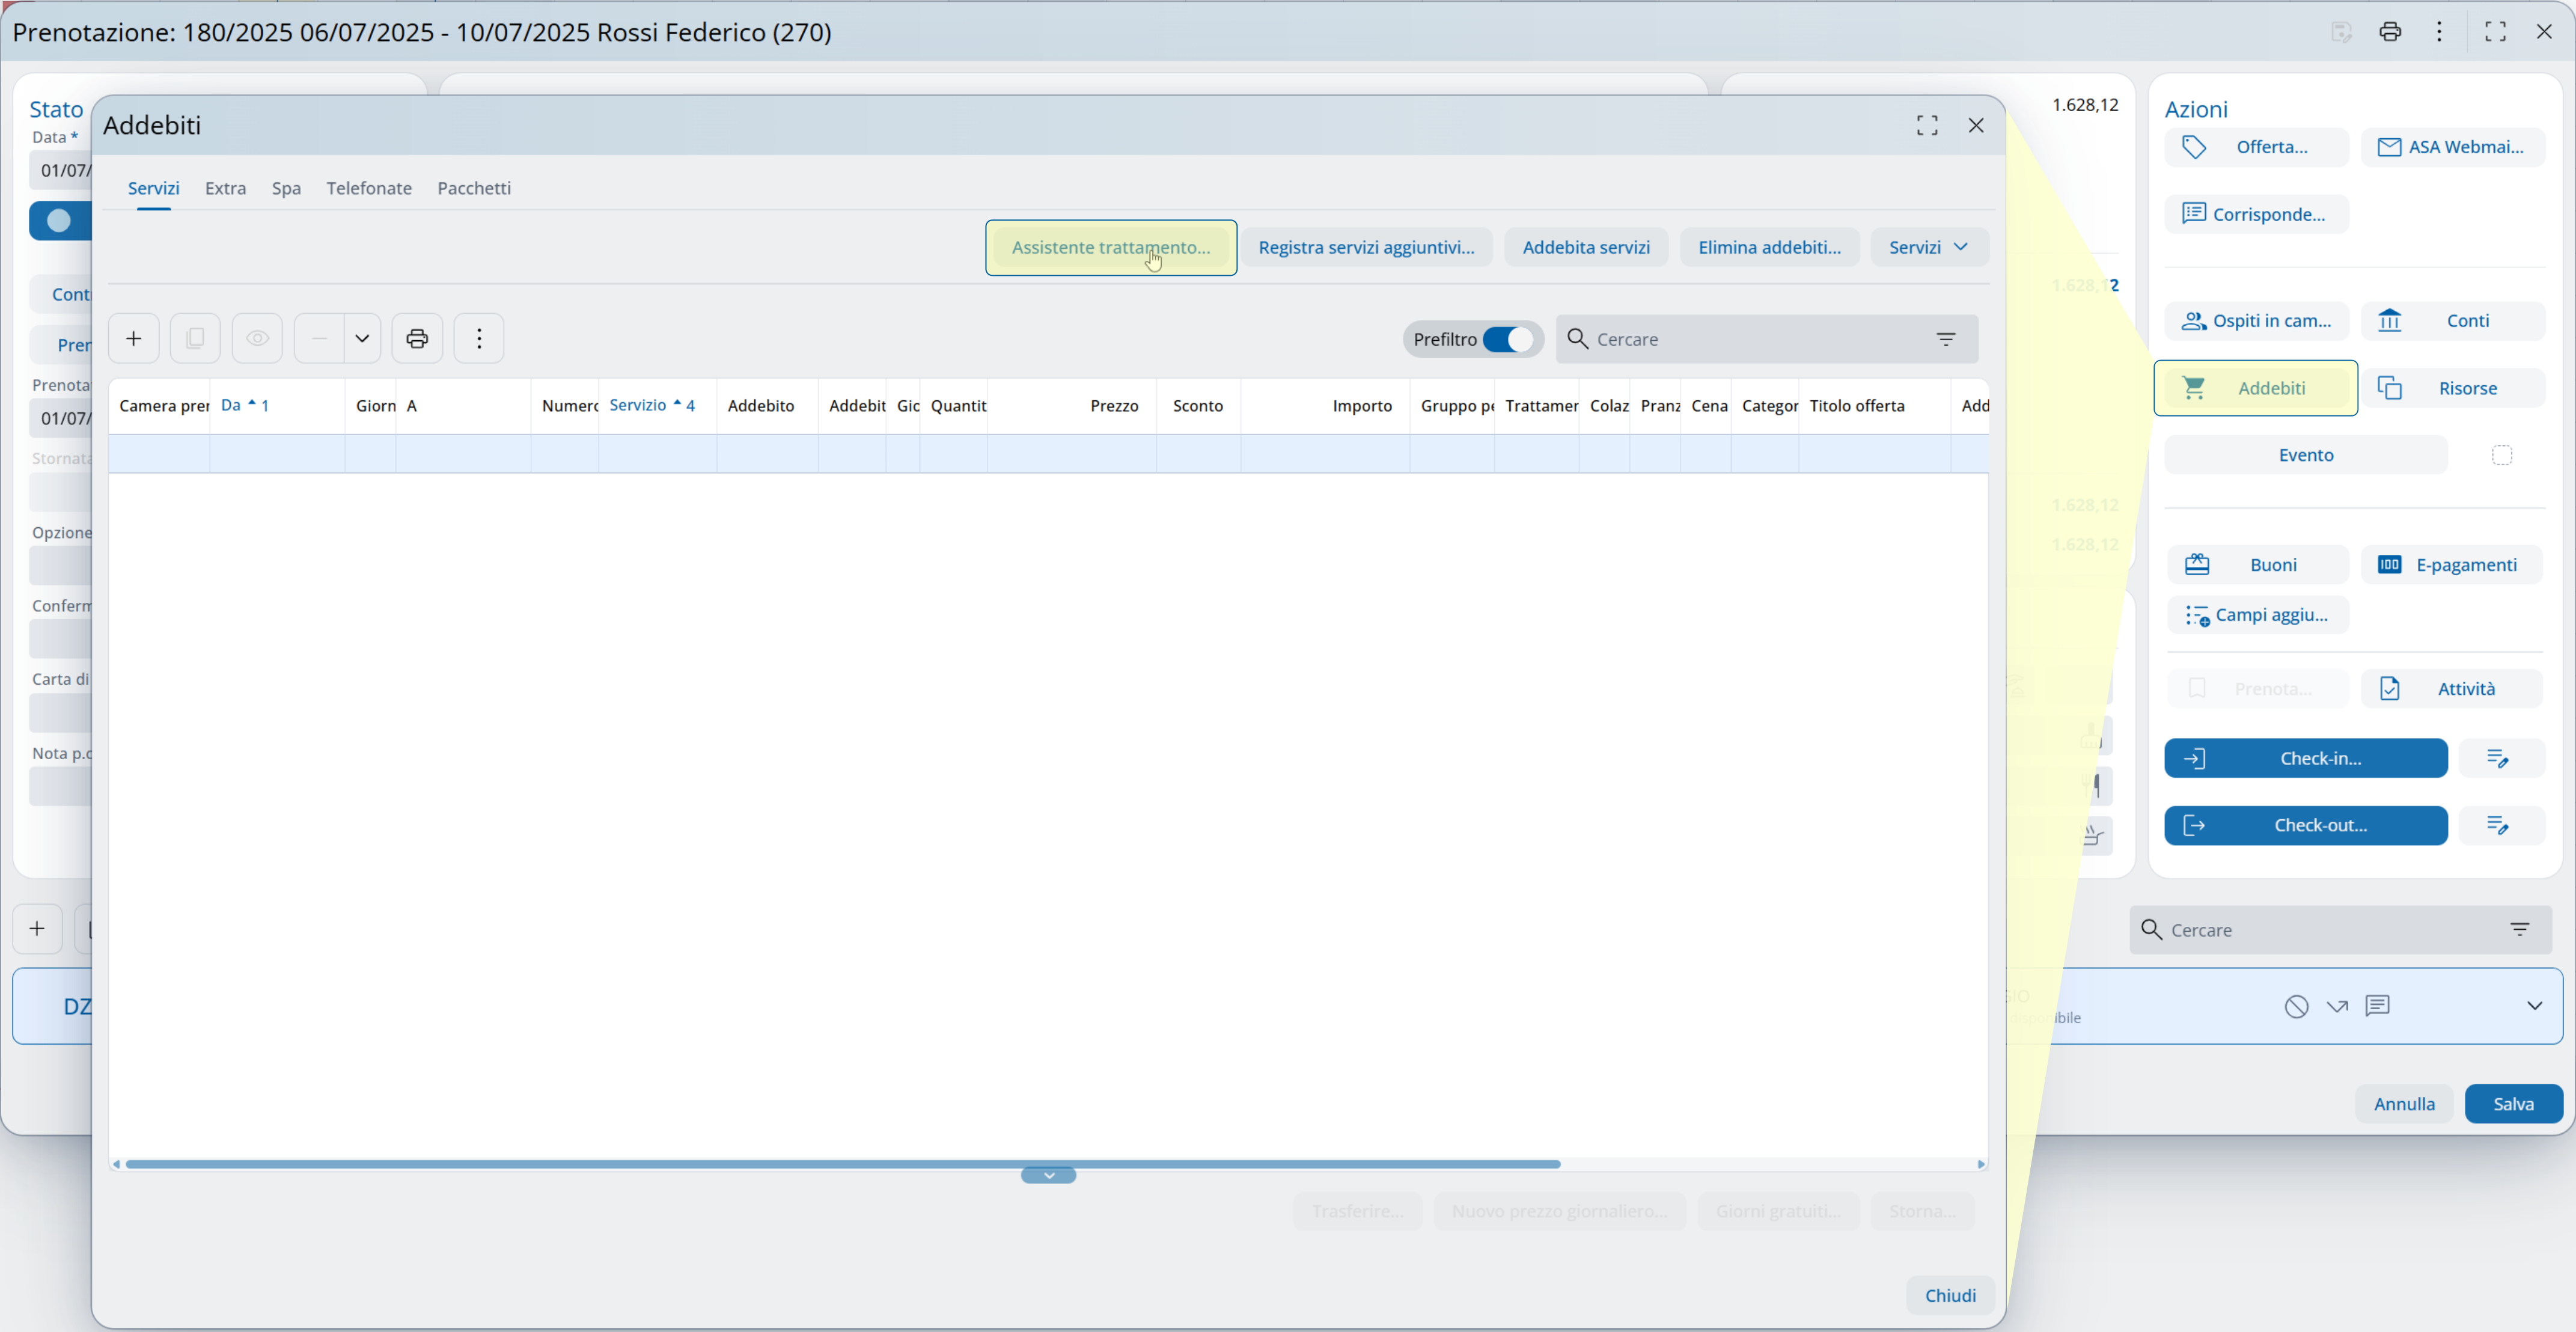Click the plus add-row icon in Addebiti toolbar

[x=133, y=338]
